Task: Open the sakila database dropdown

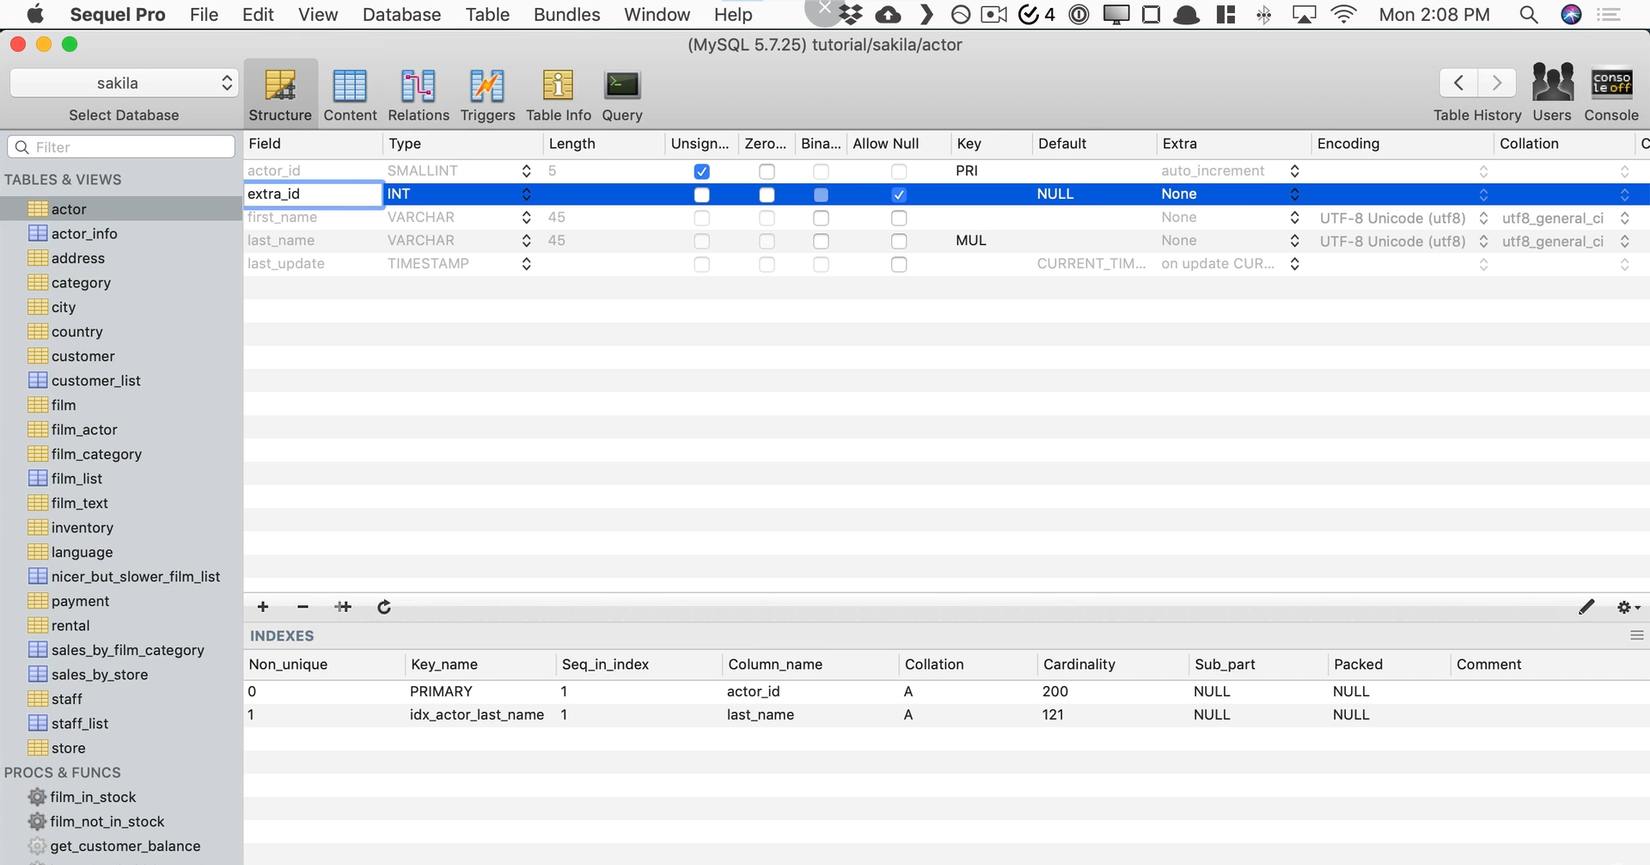Action: [123, 83]
